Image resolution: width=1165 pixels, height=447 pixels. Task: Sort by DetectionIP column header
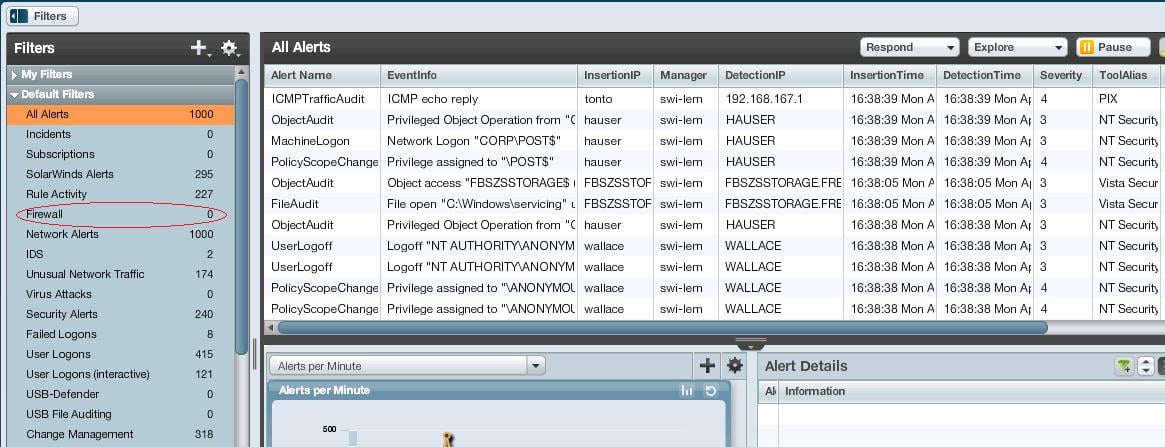point(781,76)
